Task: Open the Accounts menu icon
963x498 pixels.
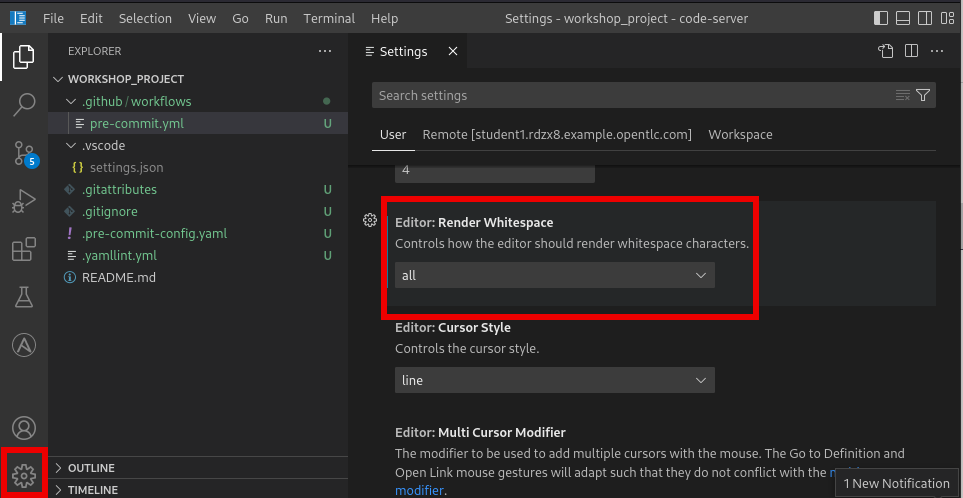Action: pyautogui.click(x=23, y=428)
